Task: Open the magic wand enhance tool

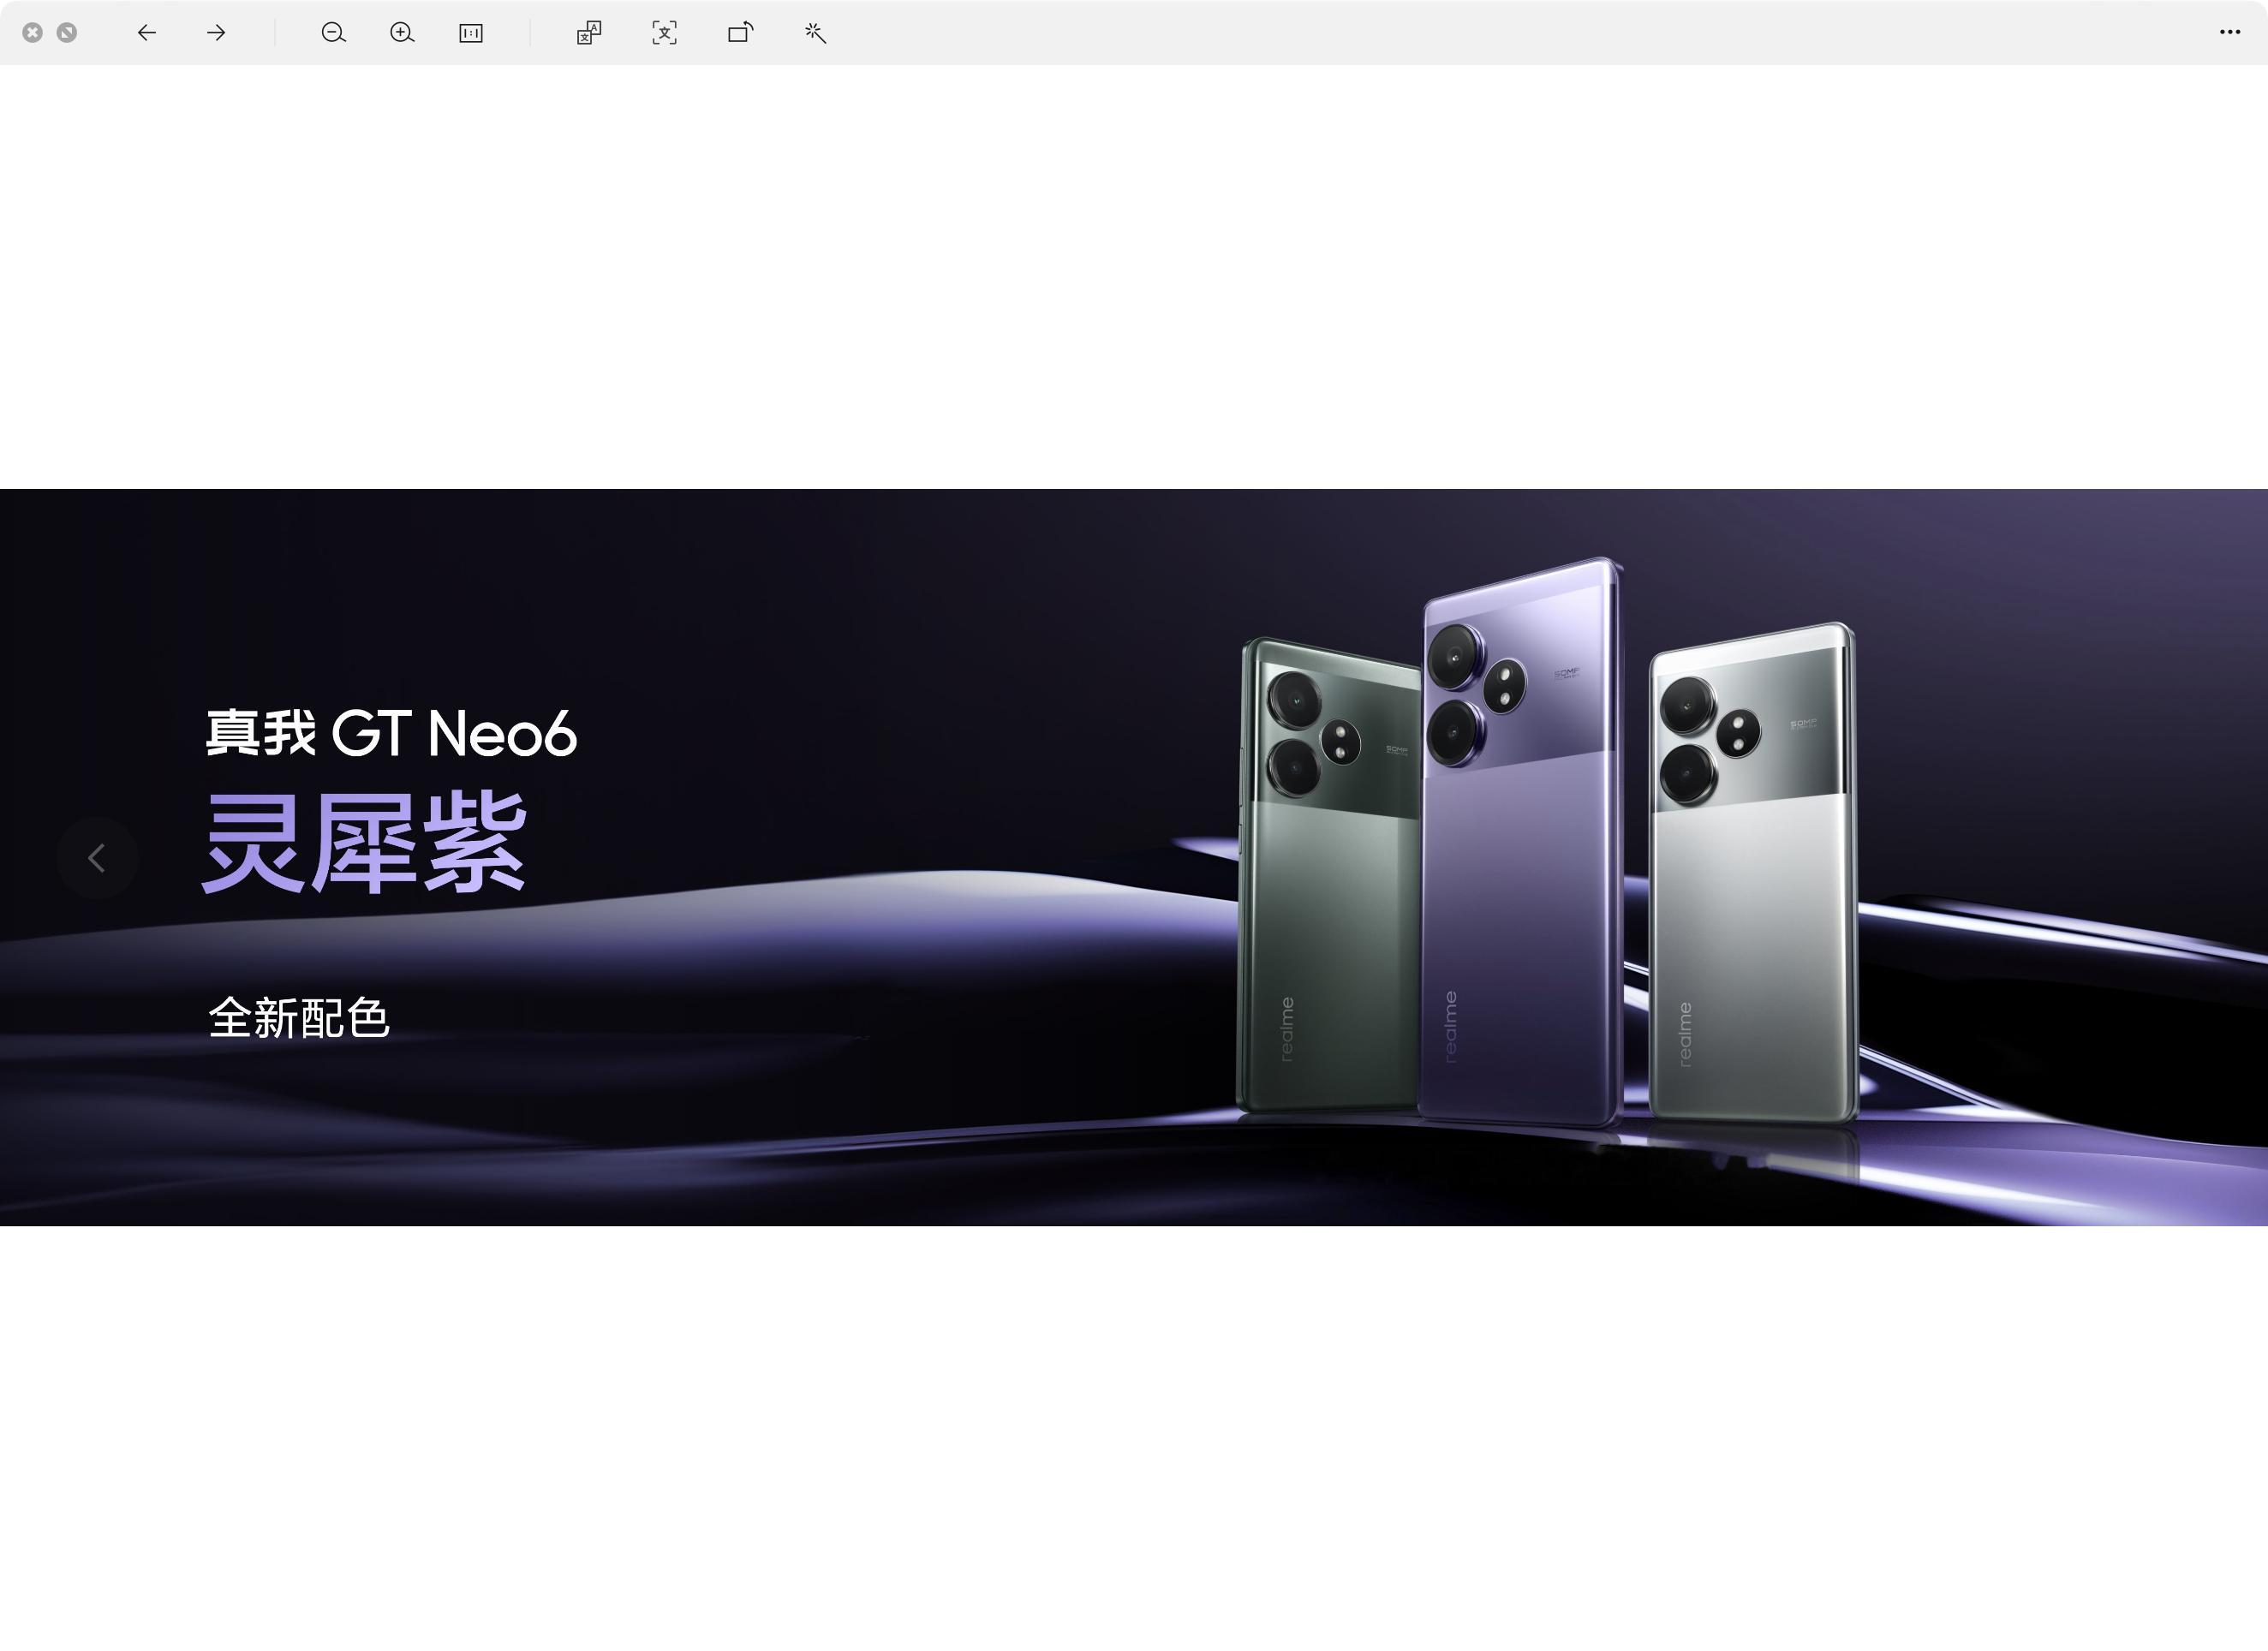Action: tap(816, 33)
